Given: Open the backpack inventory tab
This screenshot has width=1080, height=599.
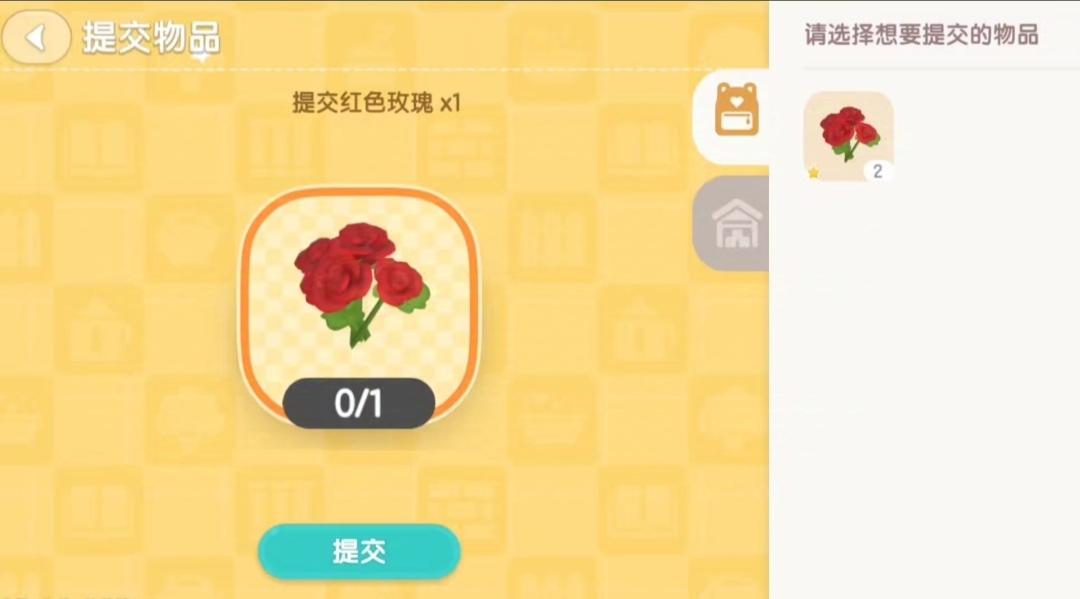Looking at the screenshot, I should pyautogui.click(x=731, y=116).
